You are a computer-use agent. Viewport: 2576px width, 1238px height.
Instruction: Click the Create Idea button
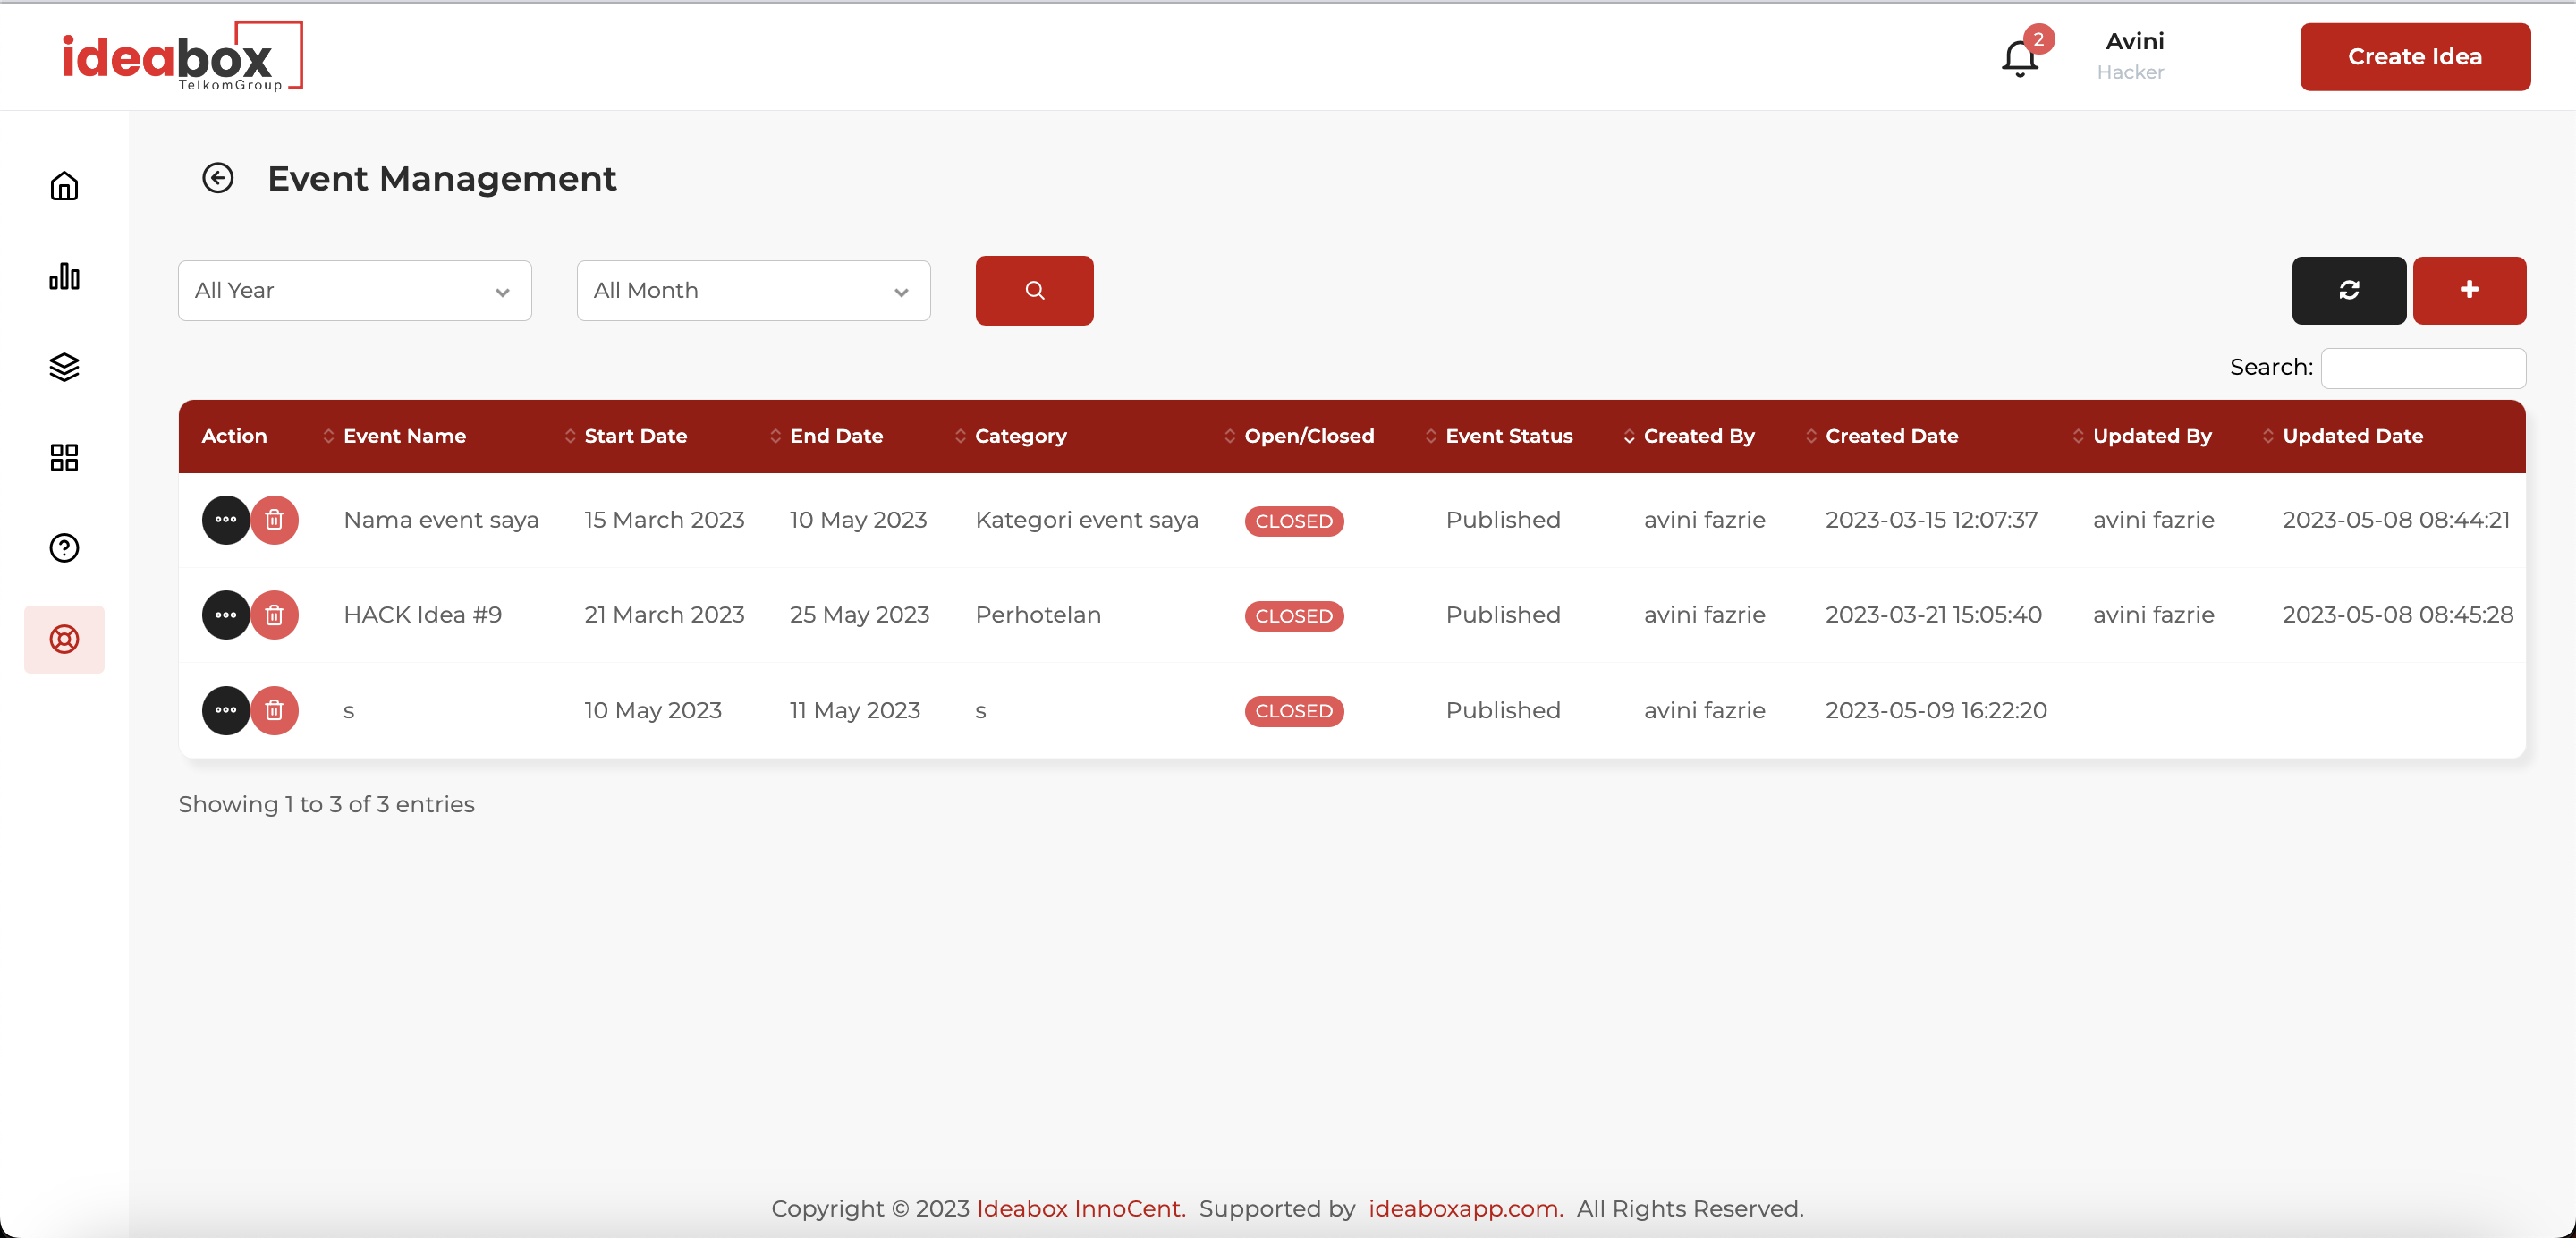[2414, 57]
